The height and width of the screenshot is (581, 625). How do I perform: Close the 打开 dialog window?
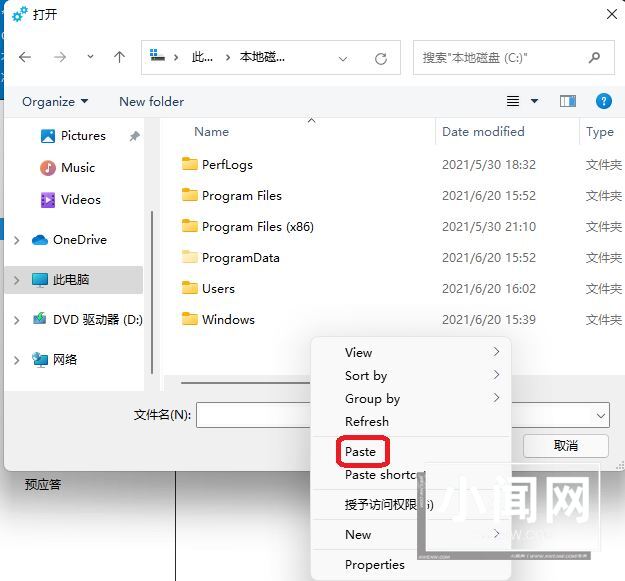[x=611, y=14]
